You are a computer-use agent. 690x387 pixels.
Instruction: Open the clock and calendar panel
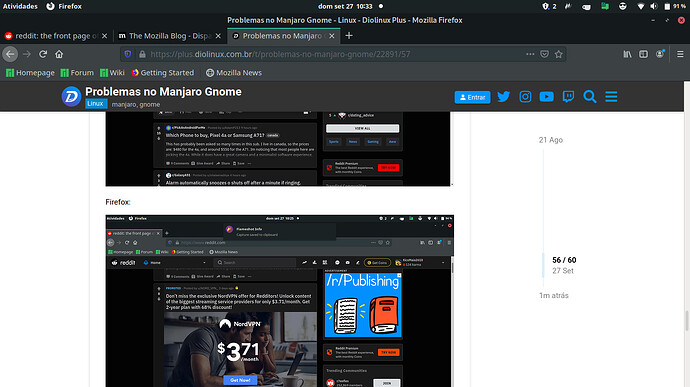(x=345, y=6)
